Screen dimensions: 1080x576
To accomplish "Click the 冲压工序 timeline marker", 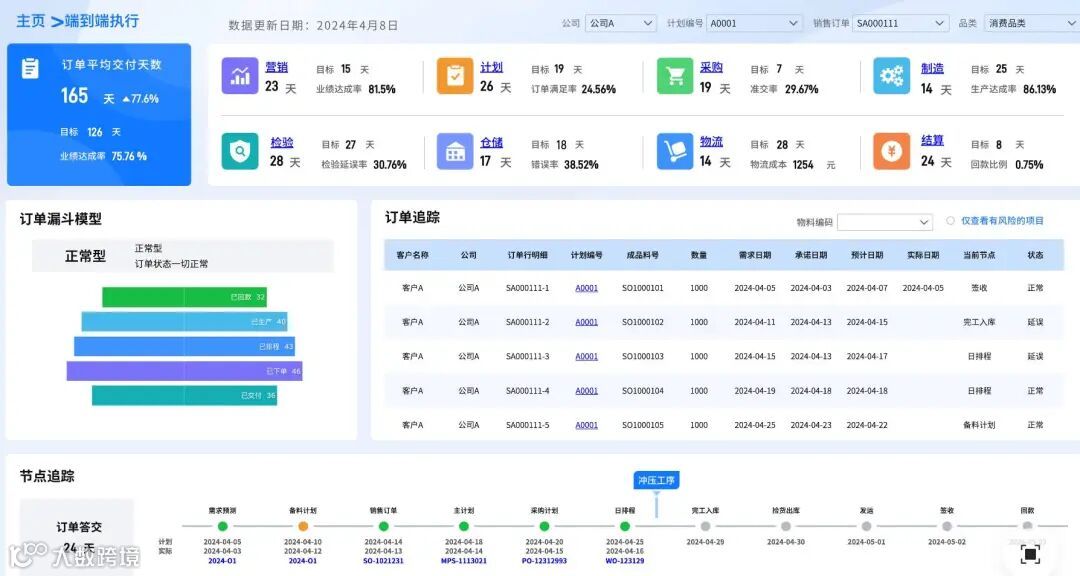I will point(656,480).
